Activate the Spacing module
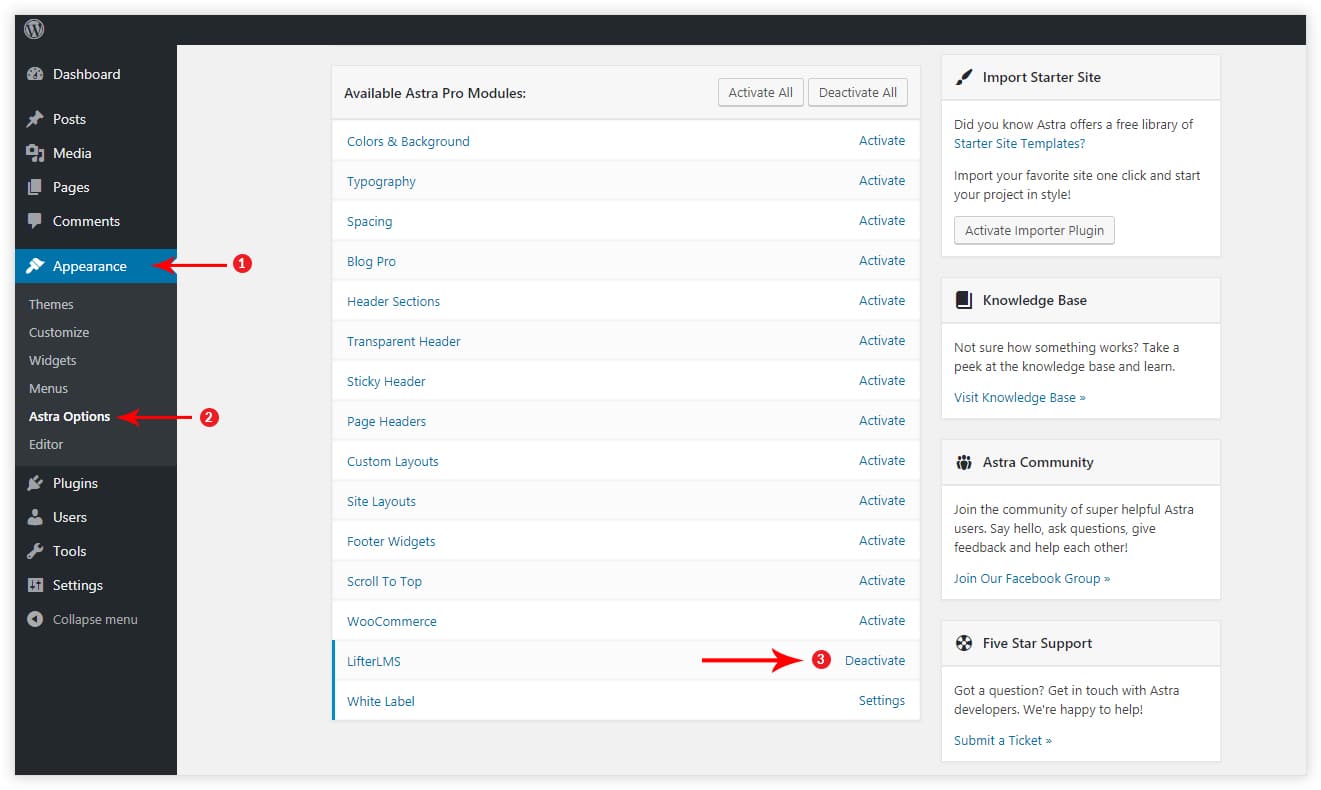 (x=882, y=221)
